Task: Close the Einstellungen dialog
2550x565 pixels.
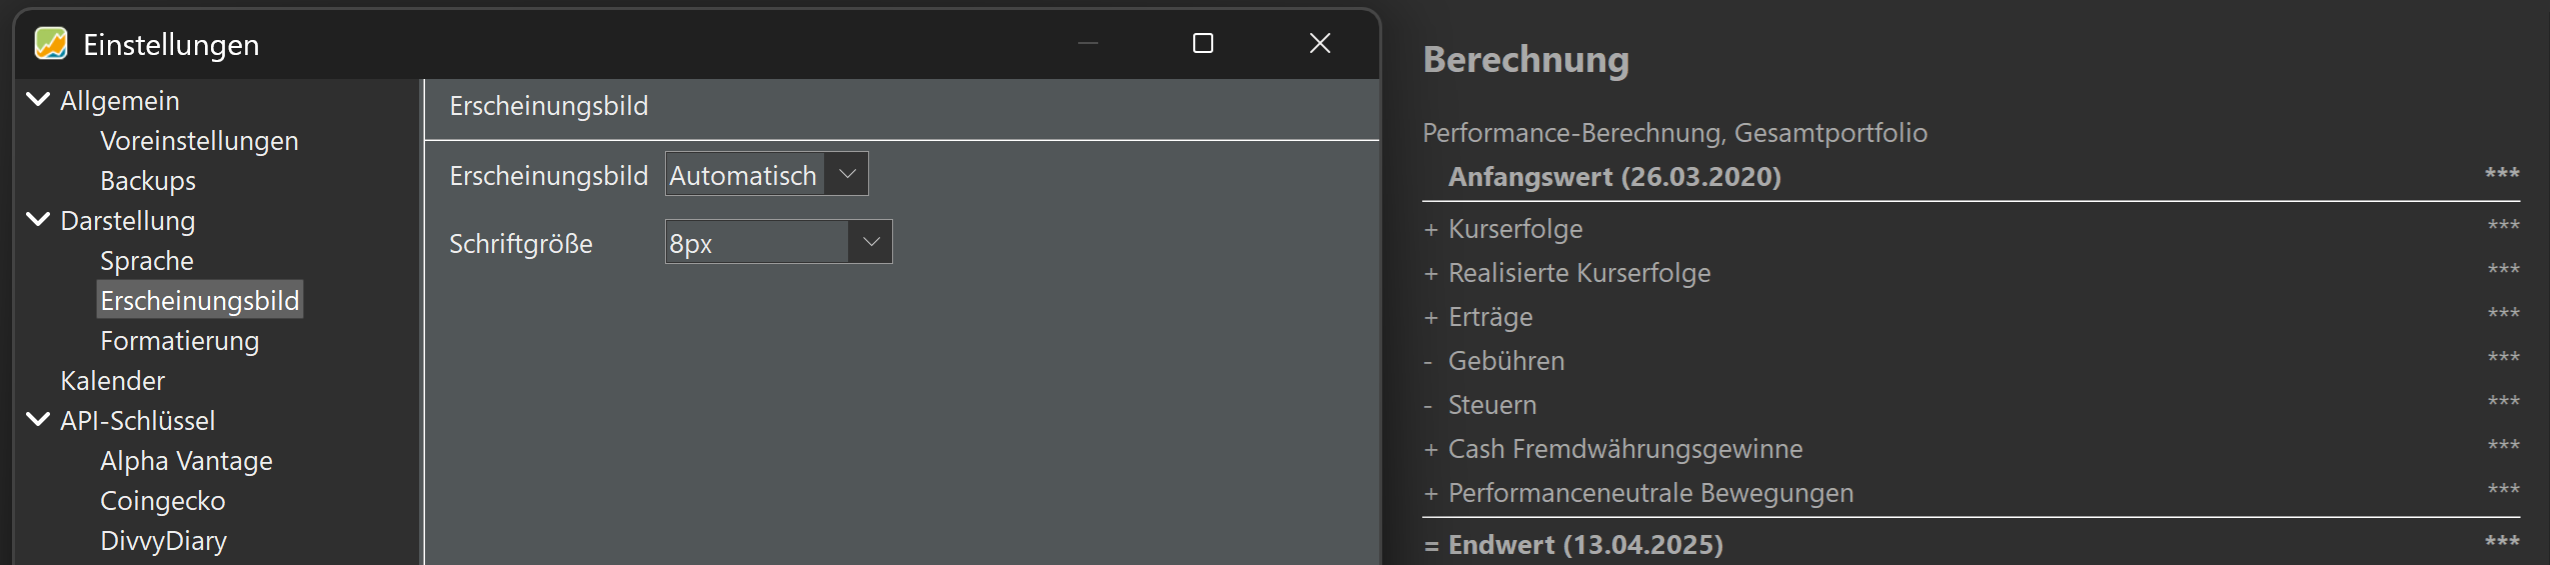Action: coord(1320,43)
